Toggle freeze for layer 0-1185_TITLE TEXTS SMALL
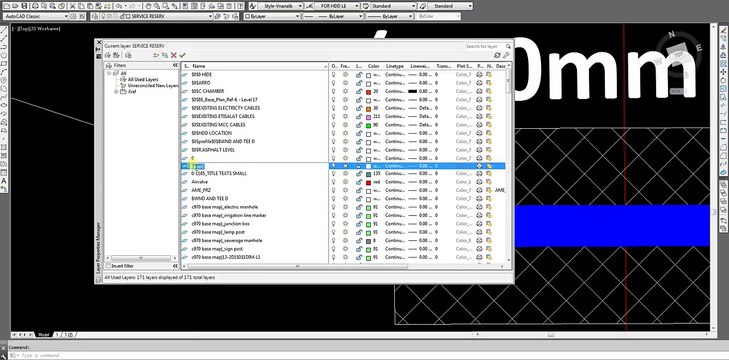This screenshot has height=360, width=729. [345, 173]
